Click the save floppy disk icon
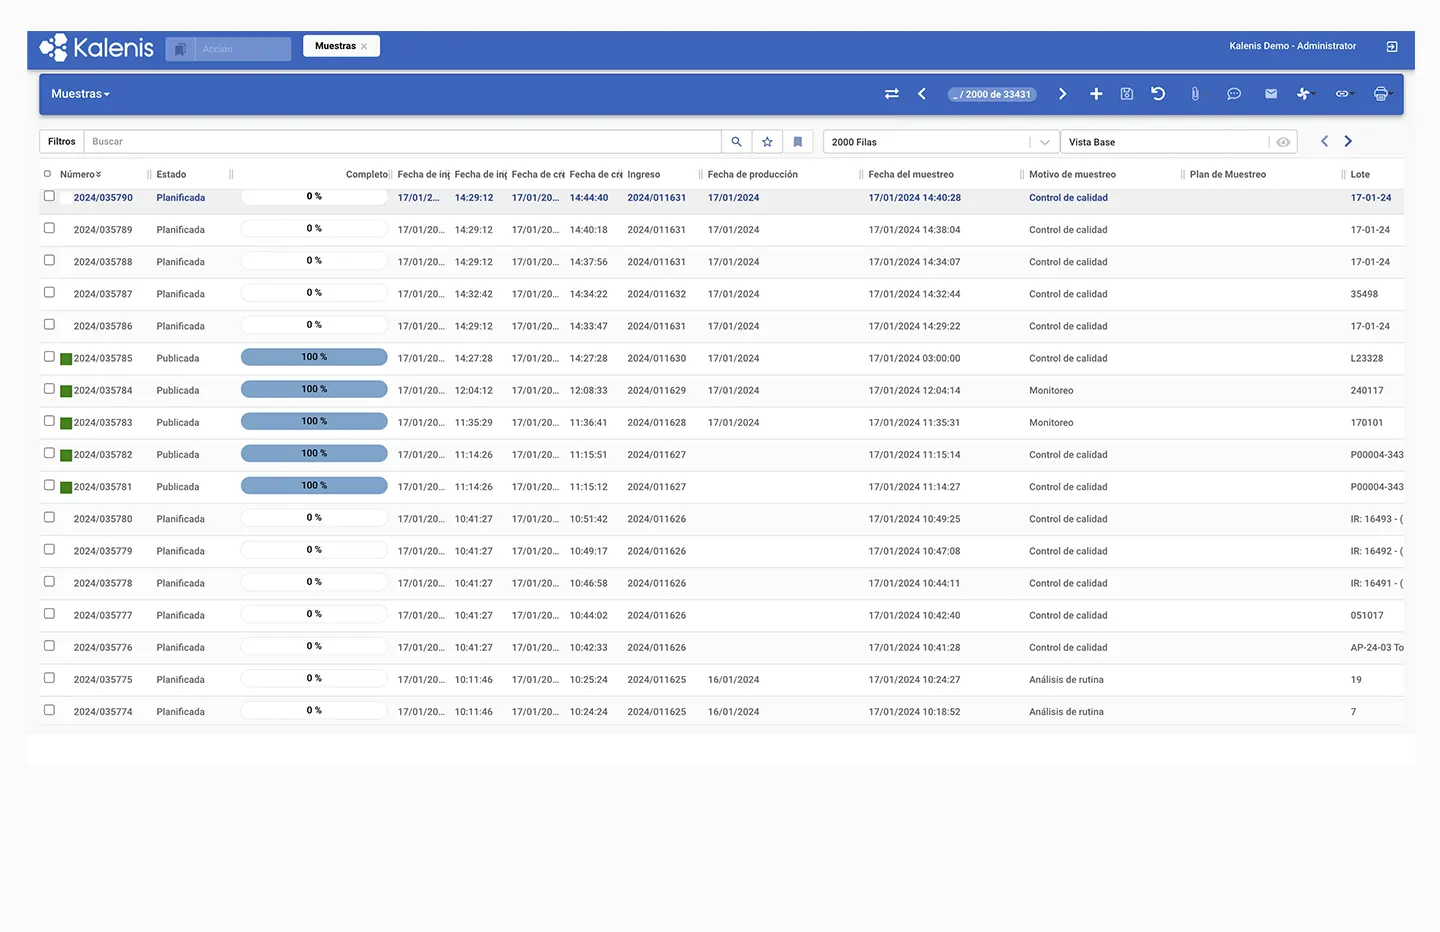This screenshot has height=932, width=1440. coord(1127,94)
